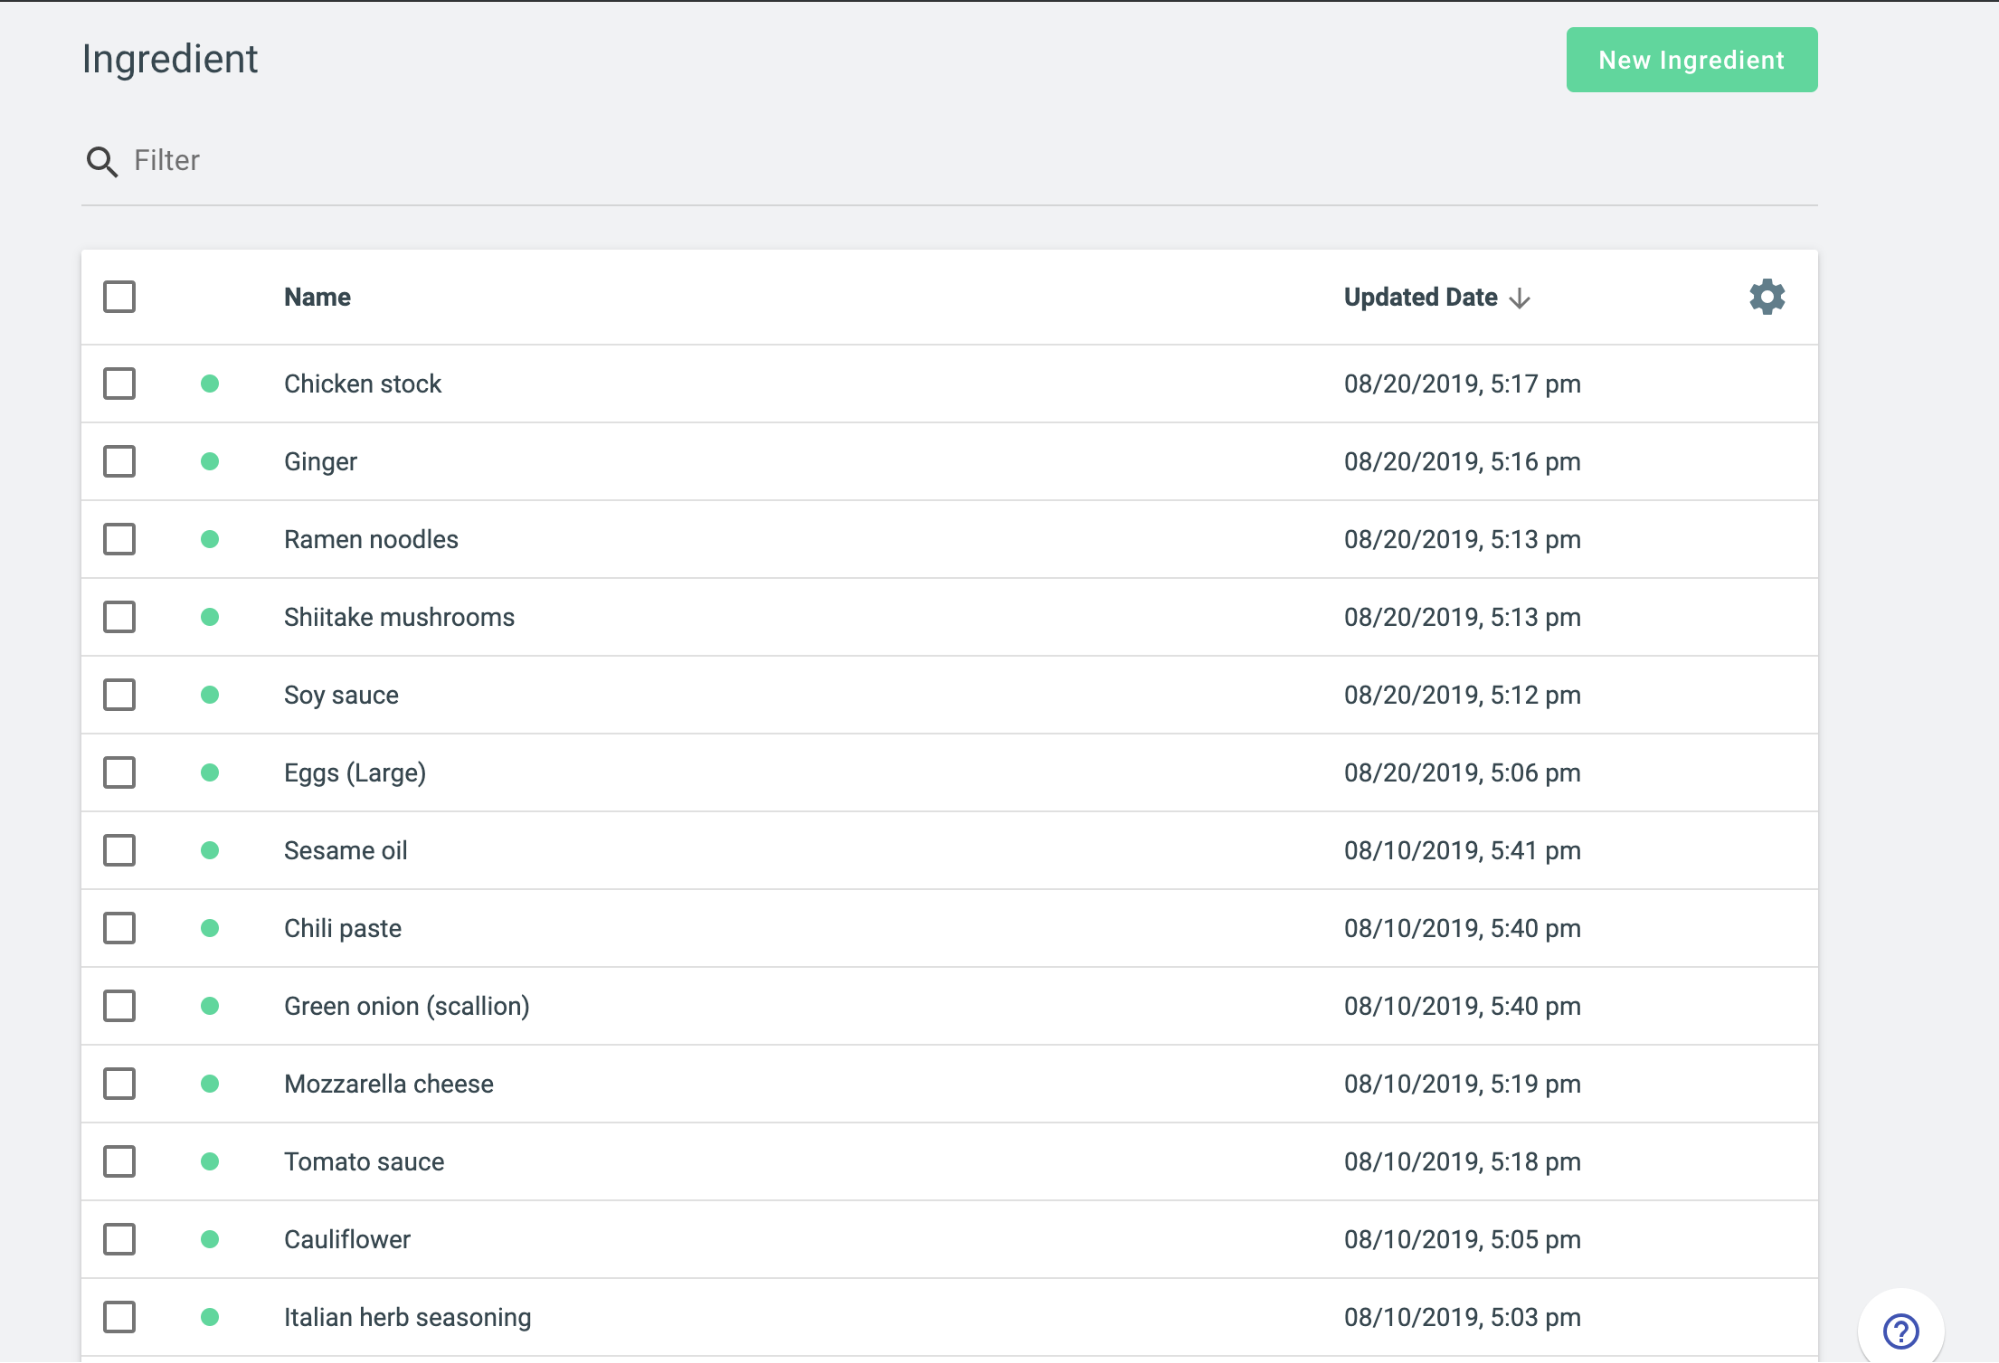Click the New Ingredient button
This screenshot has height=1363, width=1999.
click(x=1691, y=60)
